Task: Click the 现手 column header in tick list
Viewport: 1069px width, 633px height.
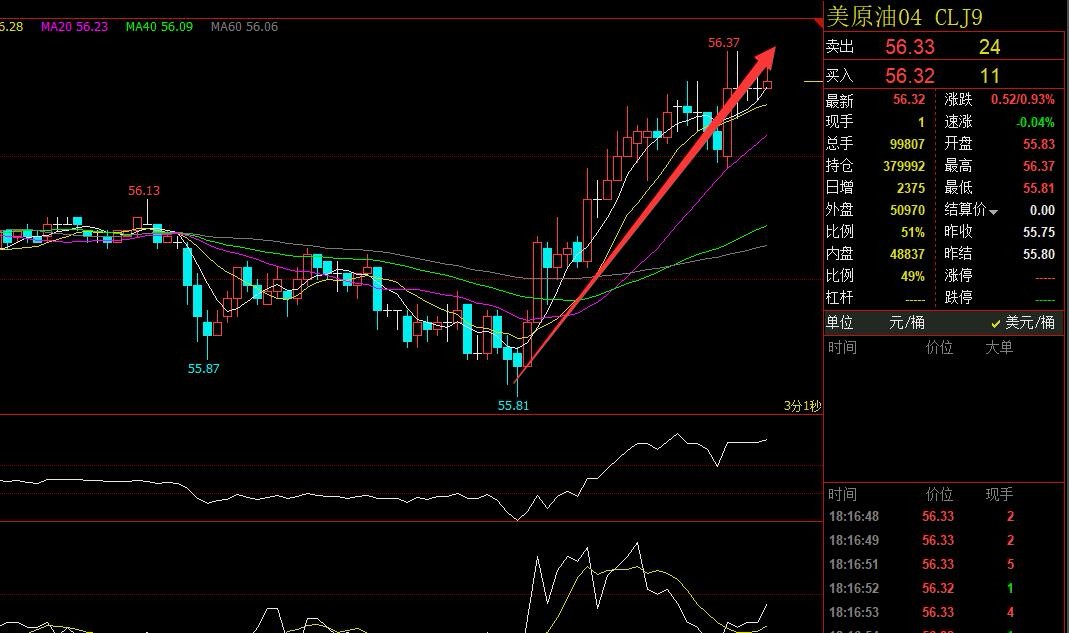Action: point(999,494)
